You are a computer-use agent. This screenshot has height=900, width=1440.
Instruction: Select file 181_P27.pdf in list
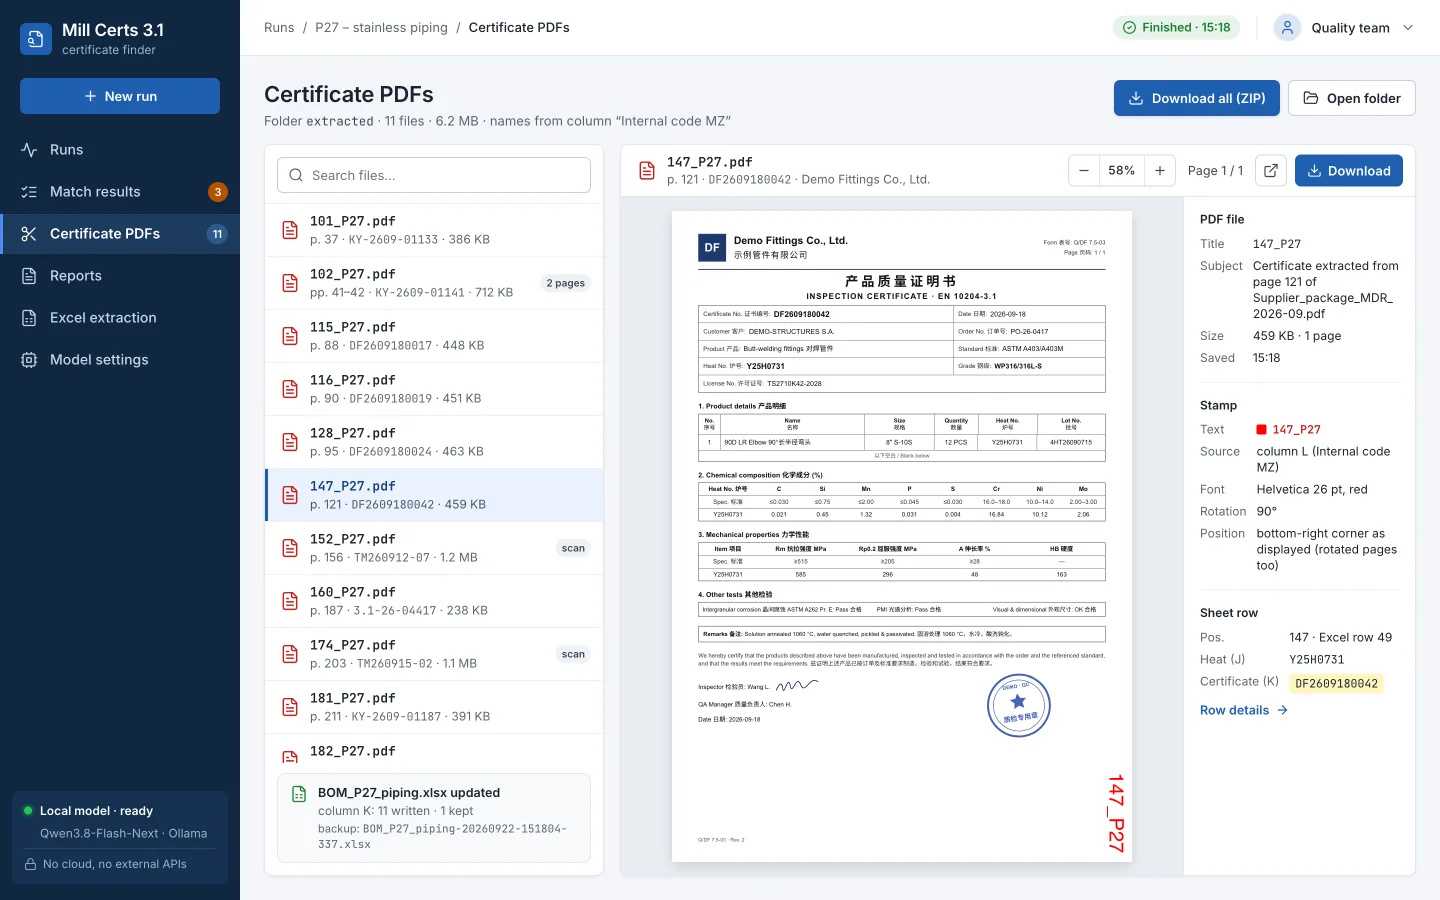click(x=434, y=707)
